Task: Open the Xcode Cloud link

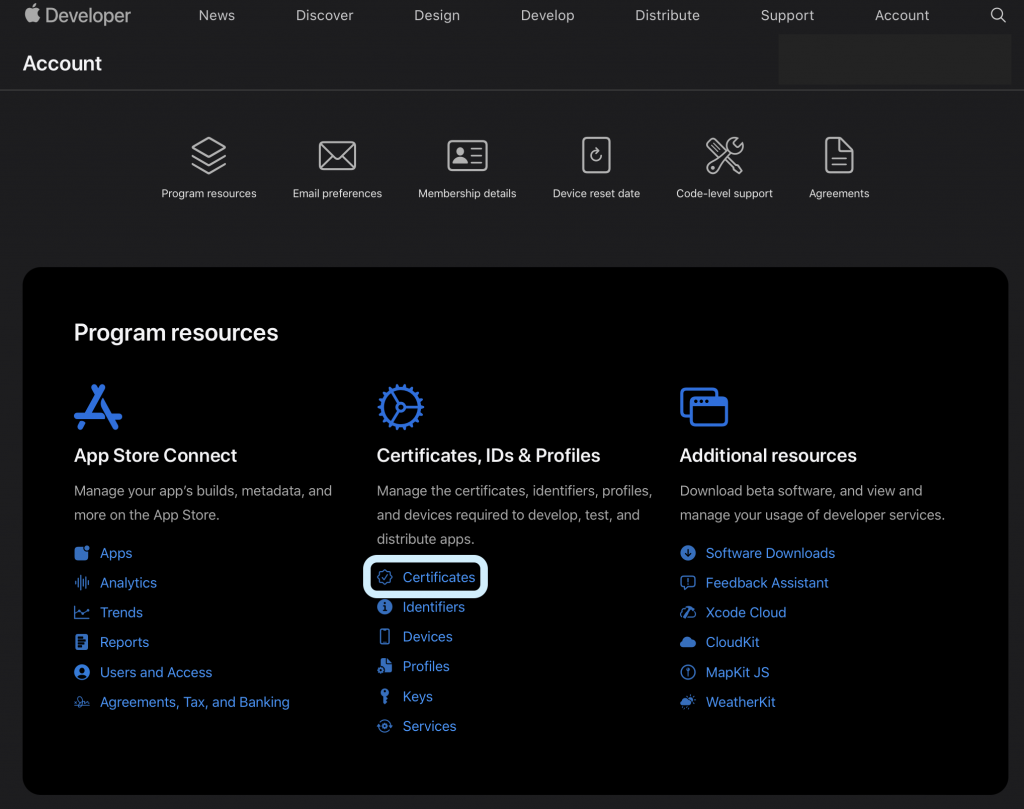Action: pyautogui.click(x=746, y=612)
